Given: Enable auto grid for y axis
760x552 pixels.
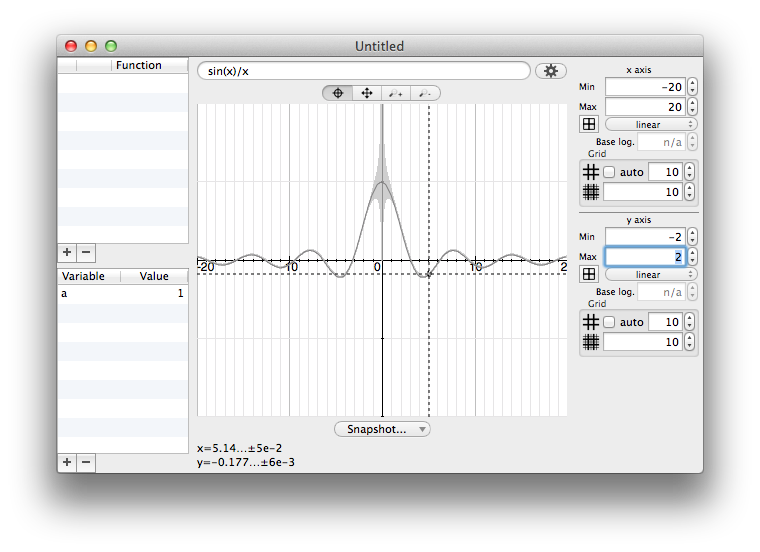Looking at the screenshot, I should click(609, 322).
